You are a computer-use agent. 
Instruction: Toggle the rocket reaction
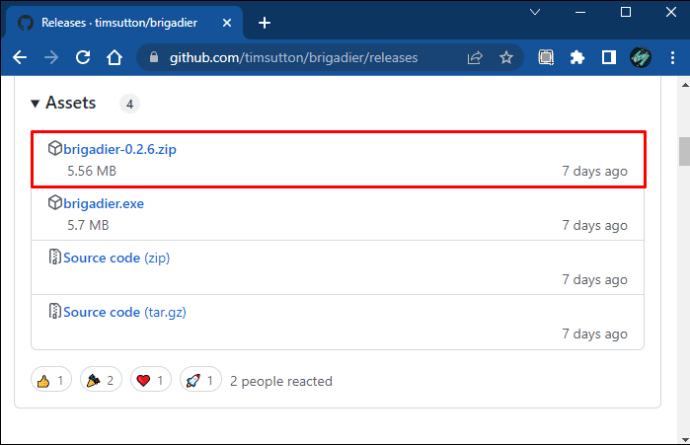coord(200,380)
